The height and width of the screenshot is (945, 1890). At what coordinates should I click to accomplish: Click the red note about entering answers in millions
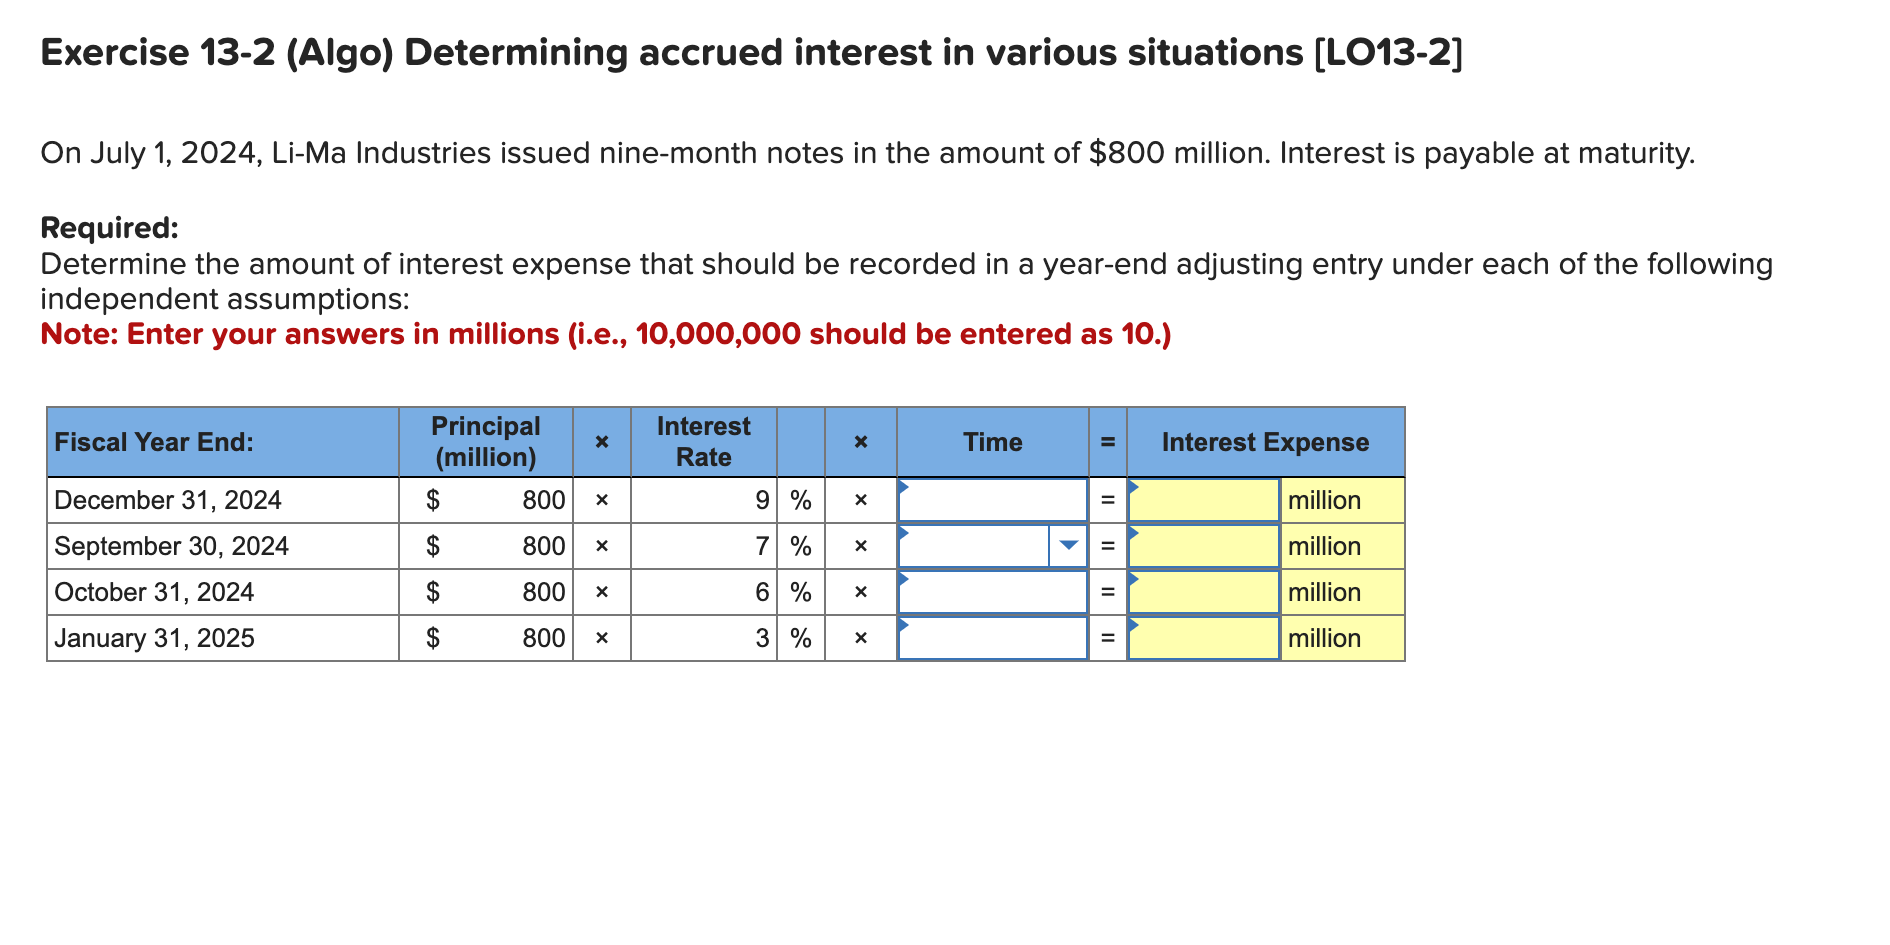click(605, 334)
